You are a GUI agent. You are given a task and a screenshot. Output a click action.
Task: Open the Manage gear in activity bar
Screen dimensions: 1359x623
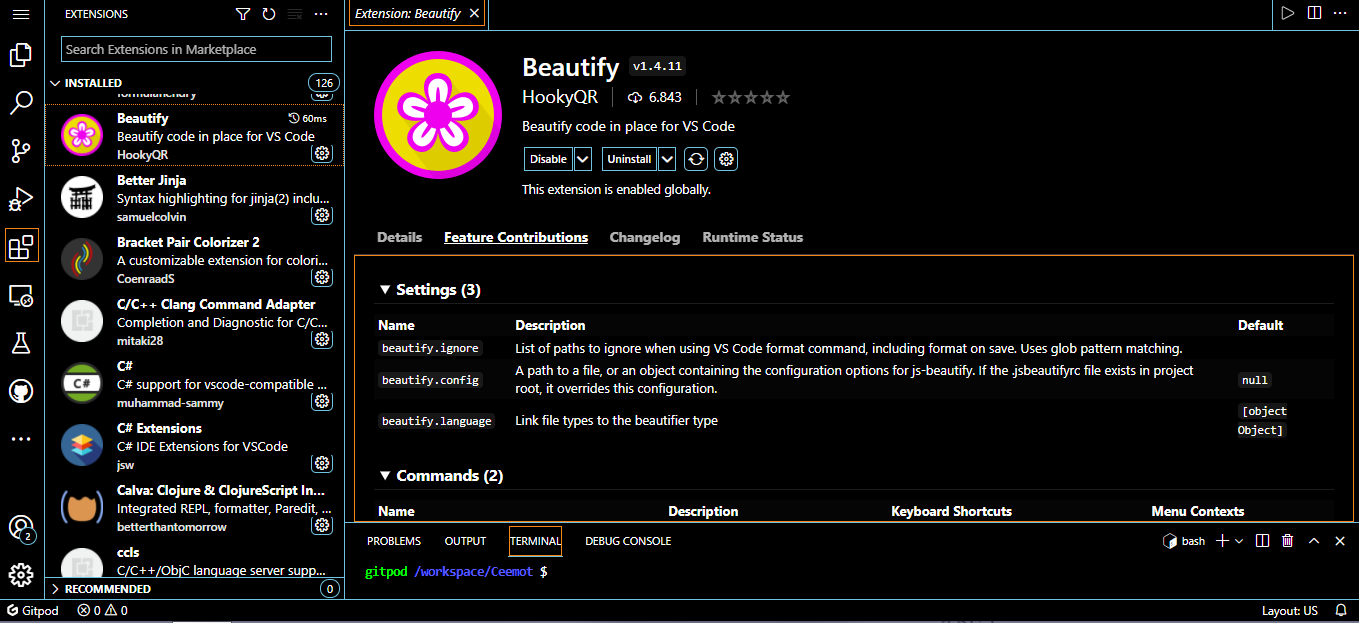21,576
